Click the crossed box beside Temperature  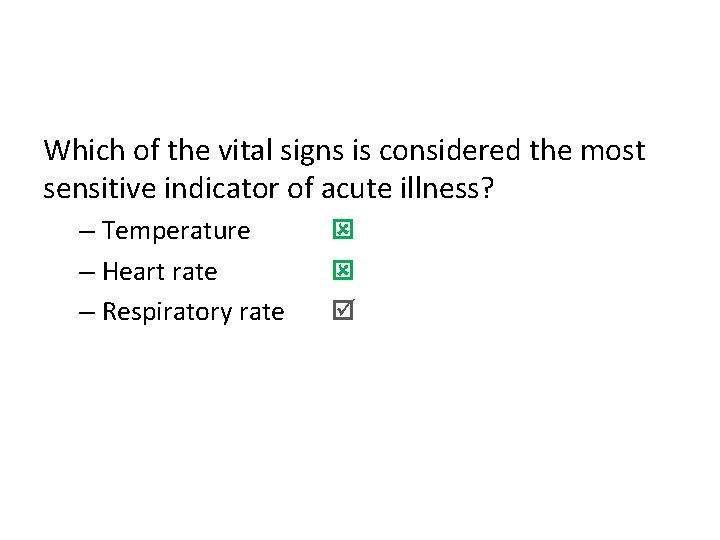tap(342, 231)
